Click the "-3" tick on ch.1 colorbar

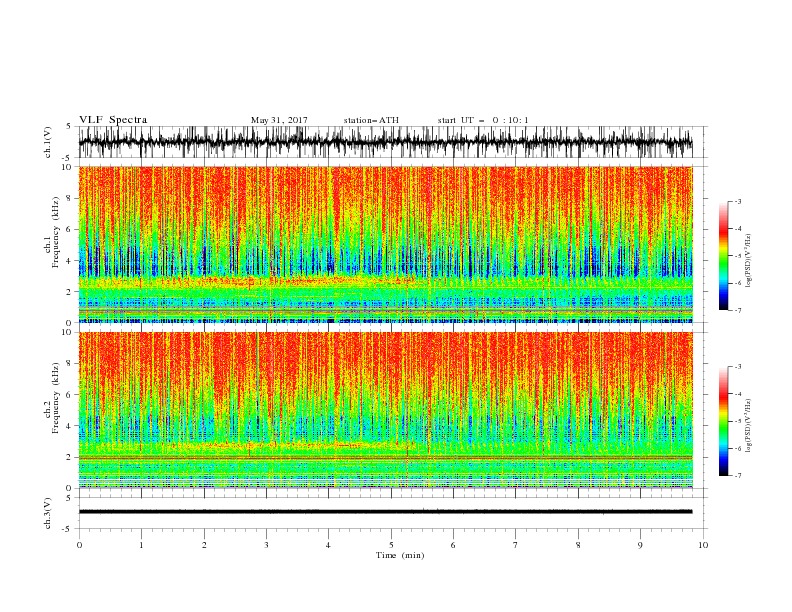point(737,201)
